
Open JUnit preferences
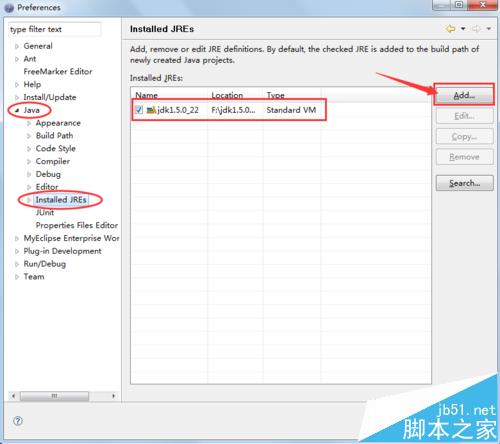45,213
